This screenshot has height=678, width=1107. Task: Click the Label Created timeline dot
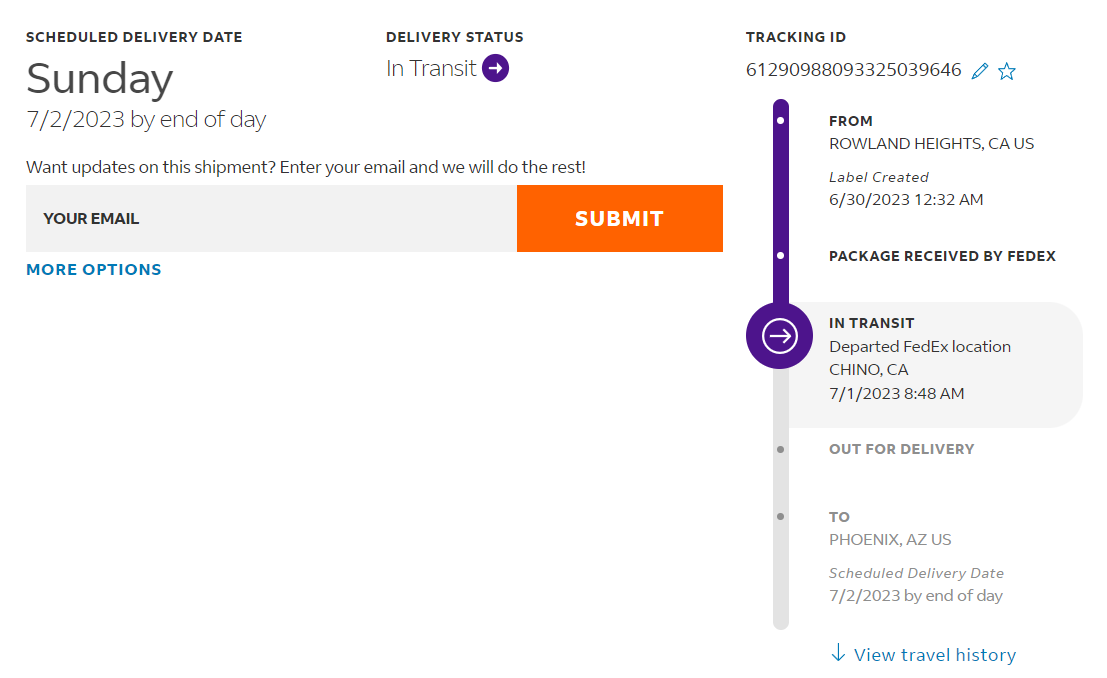(x=780, y=121)
